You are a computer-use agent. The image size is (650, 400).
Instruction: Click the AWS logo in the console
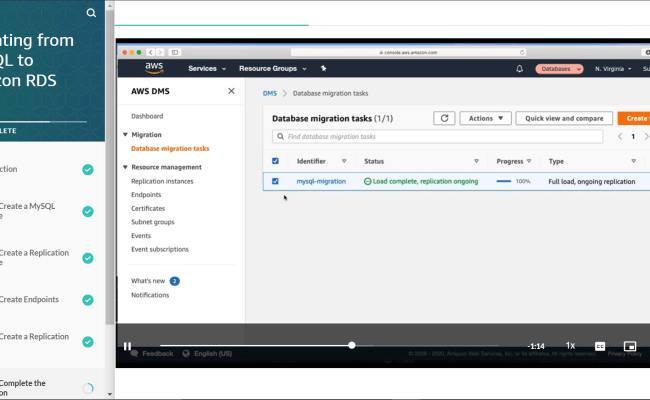[154, 68]
